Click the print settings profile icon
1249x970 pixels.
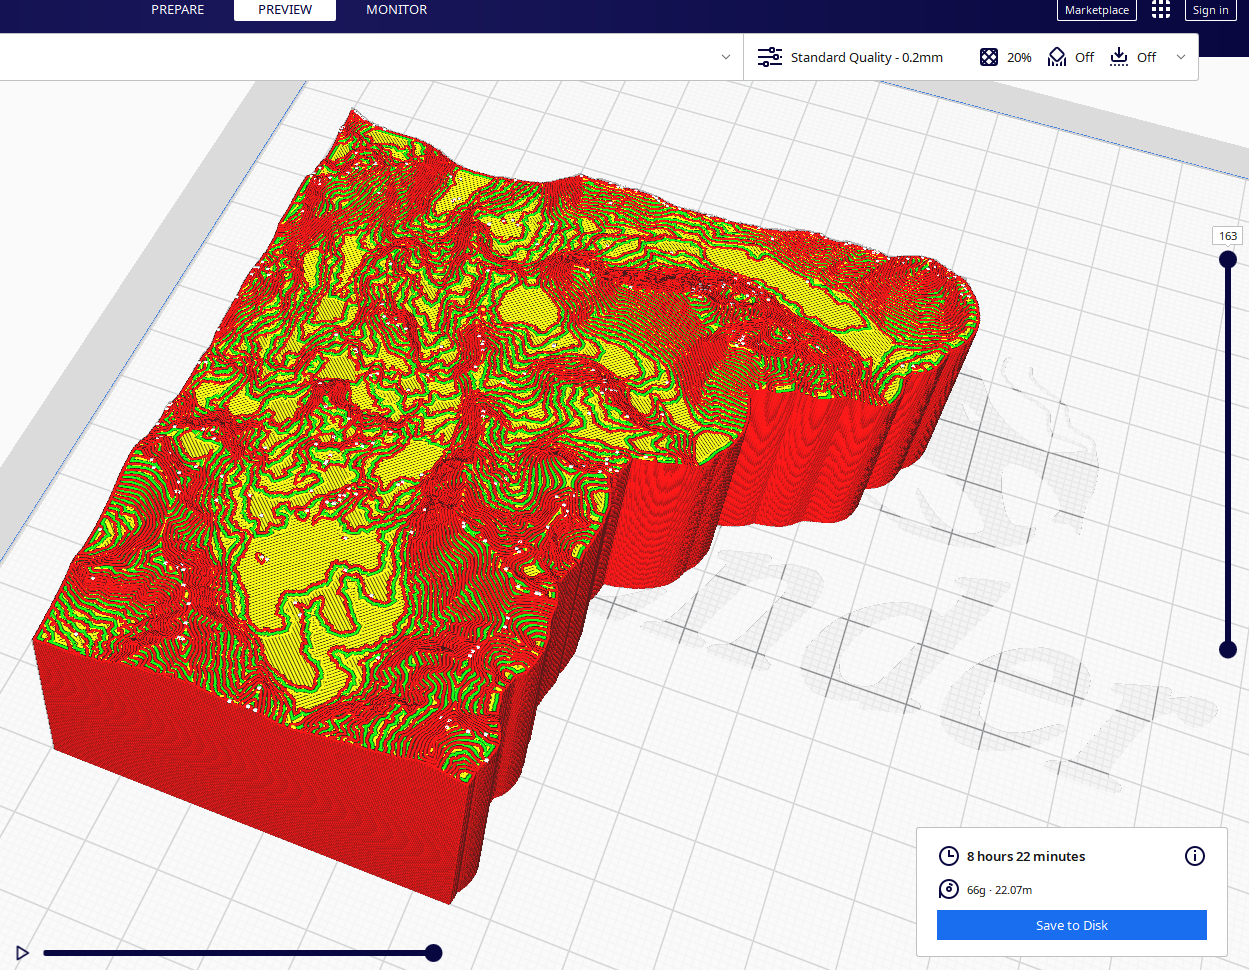click(x=769, y=57)
